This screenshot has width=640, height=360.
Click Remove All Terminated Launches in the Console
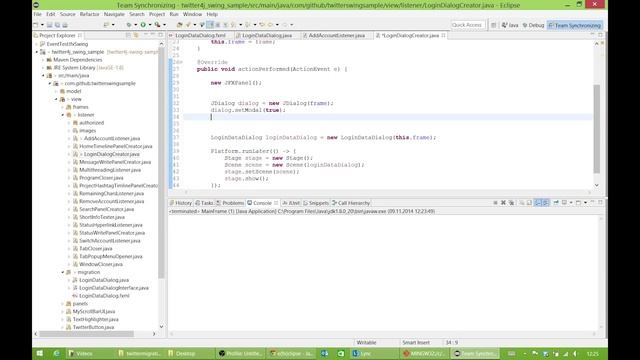511,202
